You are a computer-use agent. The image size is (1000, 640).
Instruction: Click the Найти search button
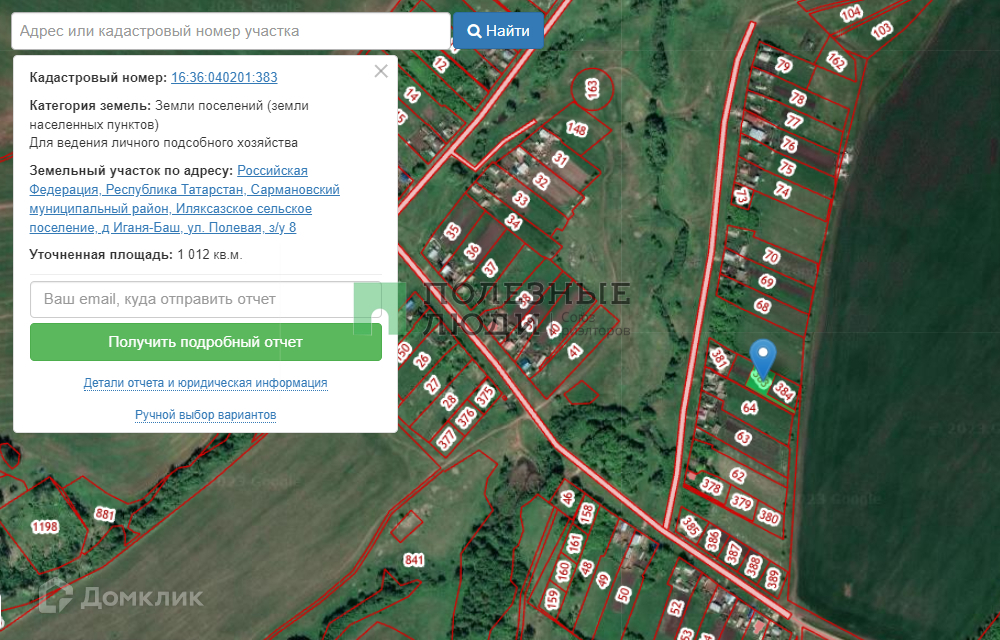pos(498,31)
